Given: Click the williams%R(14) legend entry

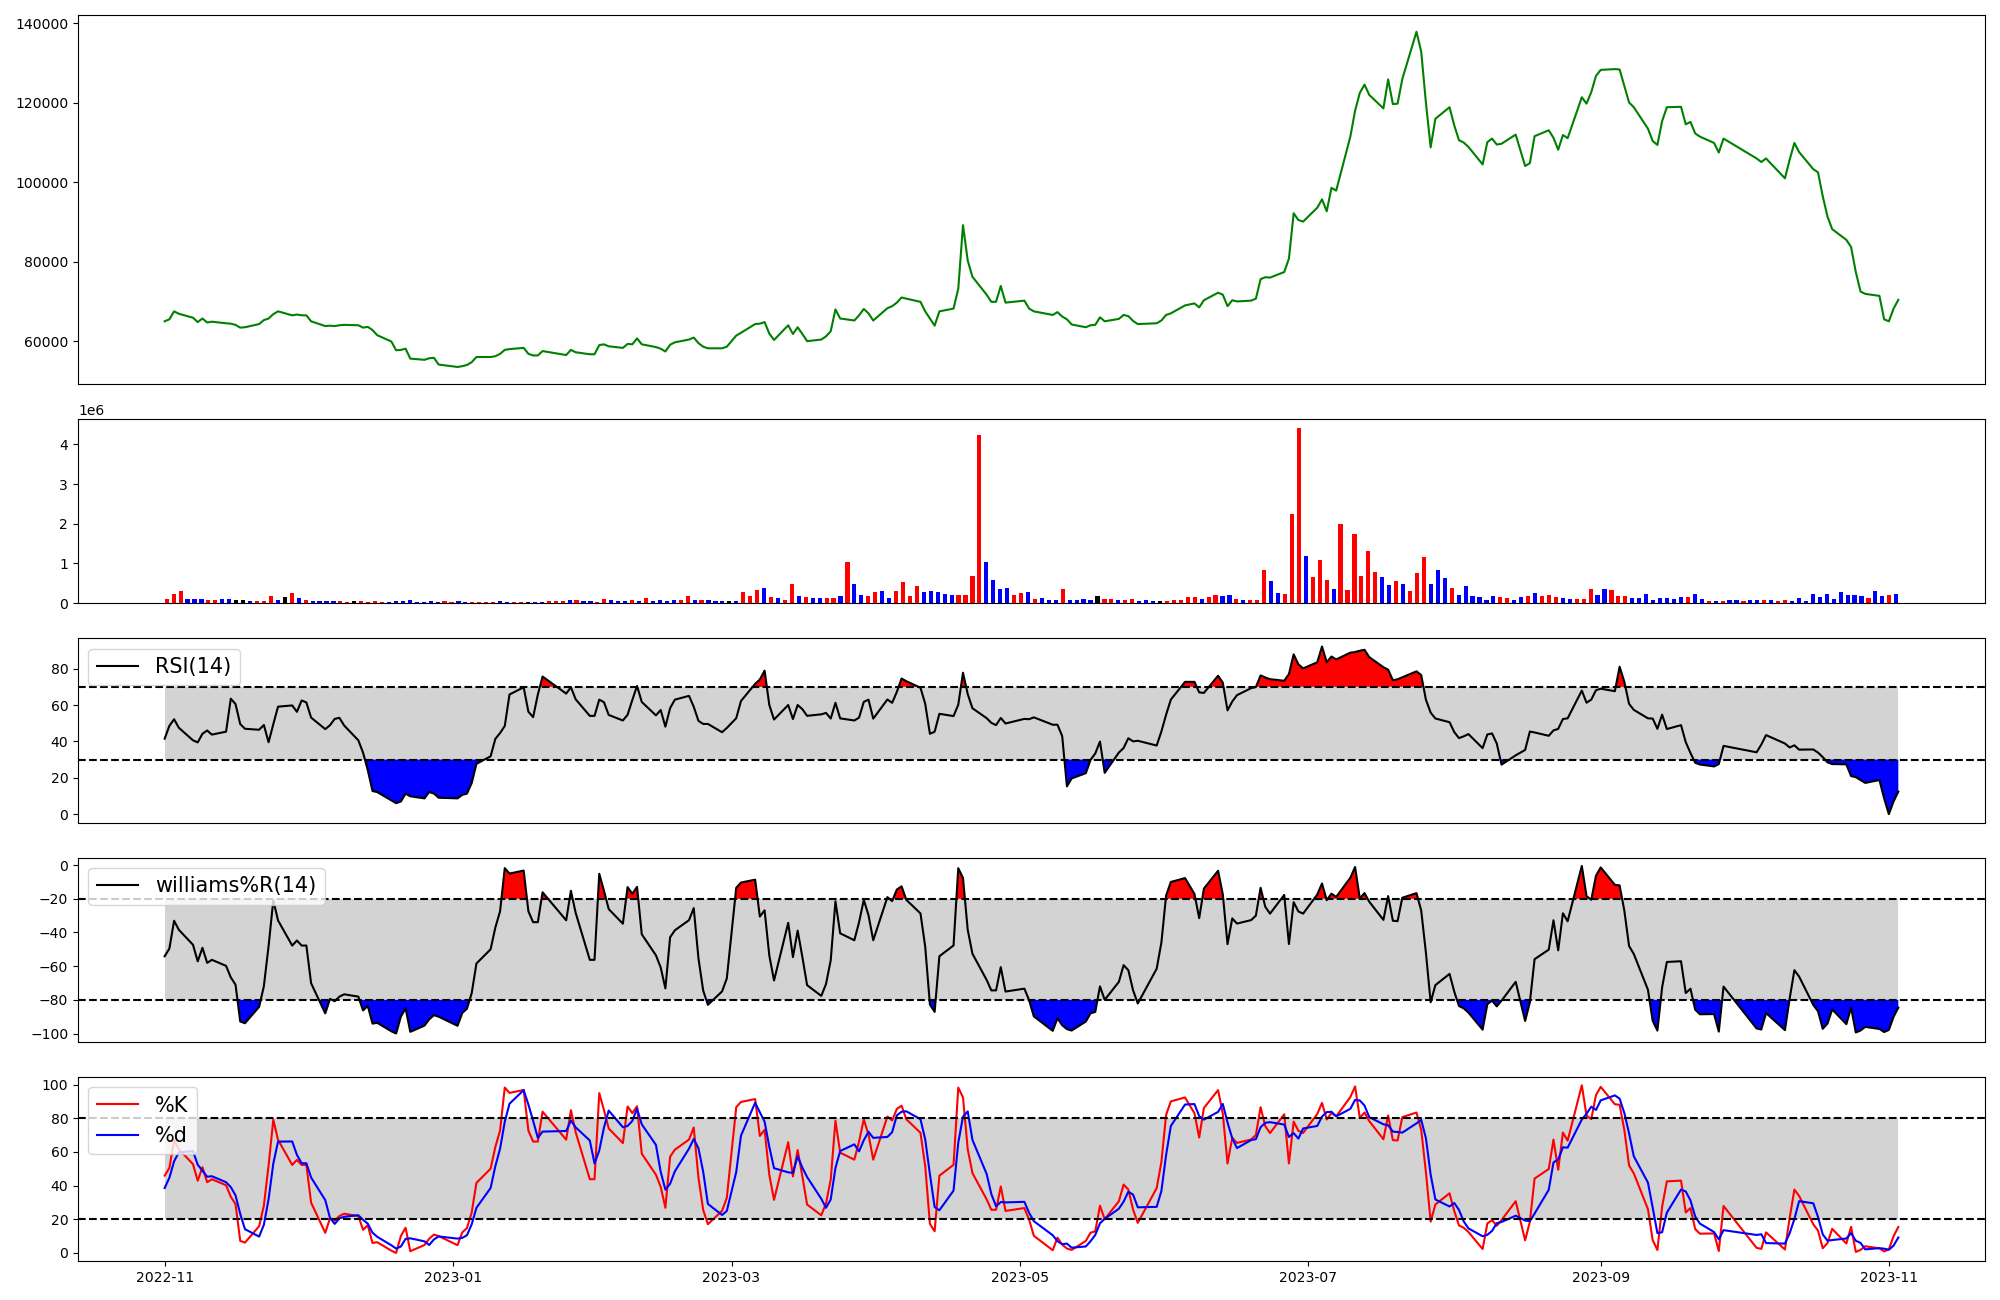Looking at the screenshot, I should 235,885.
